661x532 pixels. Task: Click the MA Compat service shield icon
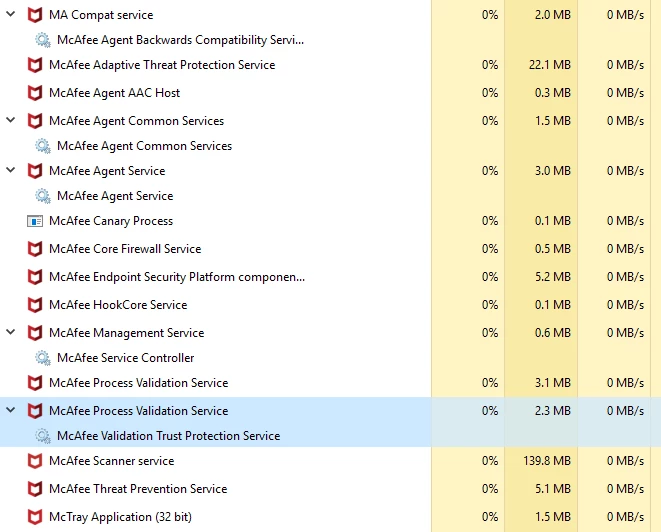pos(35,15)
